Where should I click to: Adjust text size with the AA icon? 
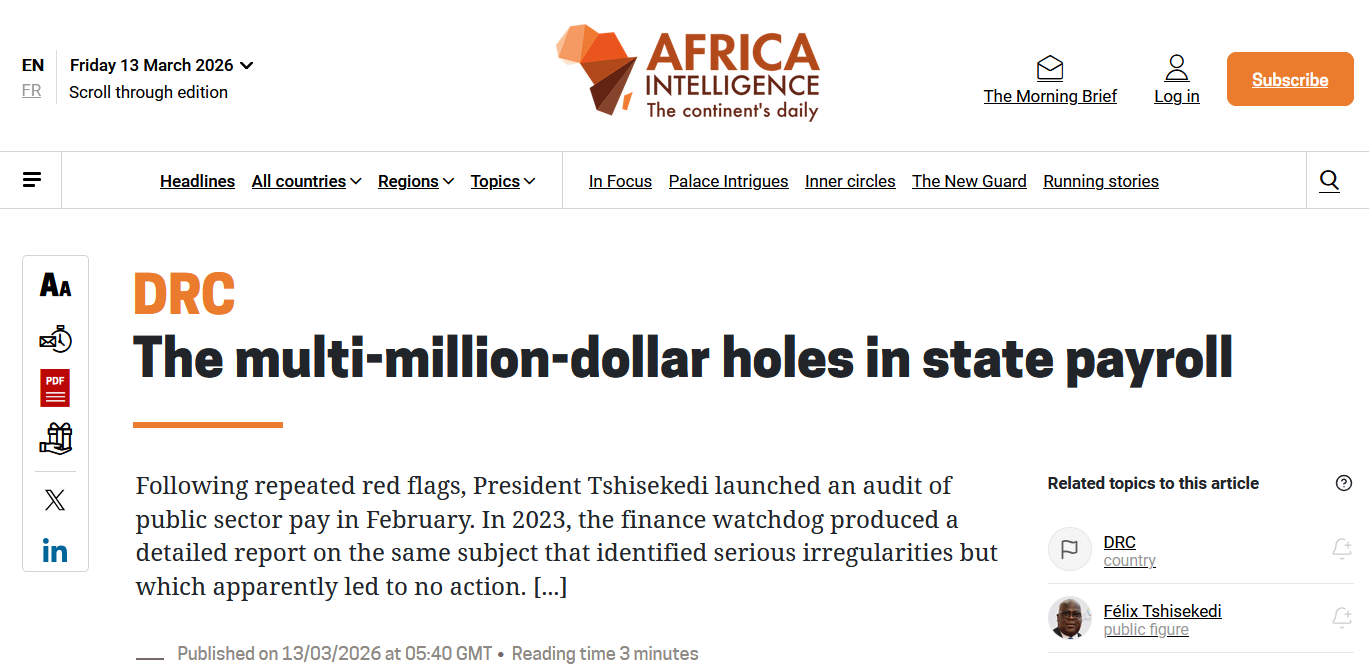pos(55,286)
